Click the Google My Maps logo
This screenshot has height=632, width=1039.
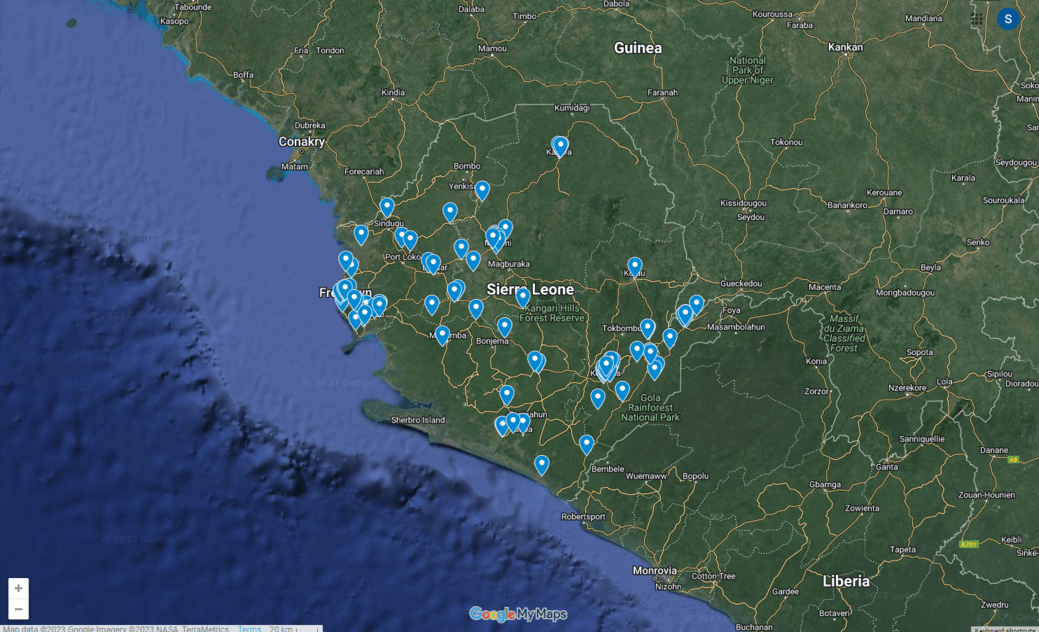[x=518, y=614]
